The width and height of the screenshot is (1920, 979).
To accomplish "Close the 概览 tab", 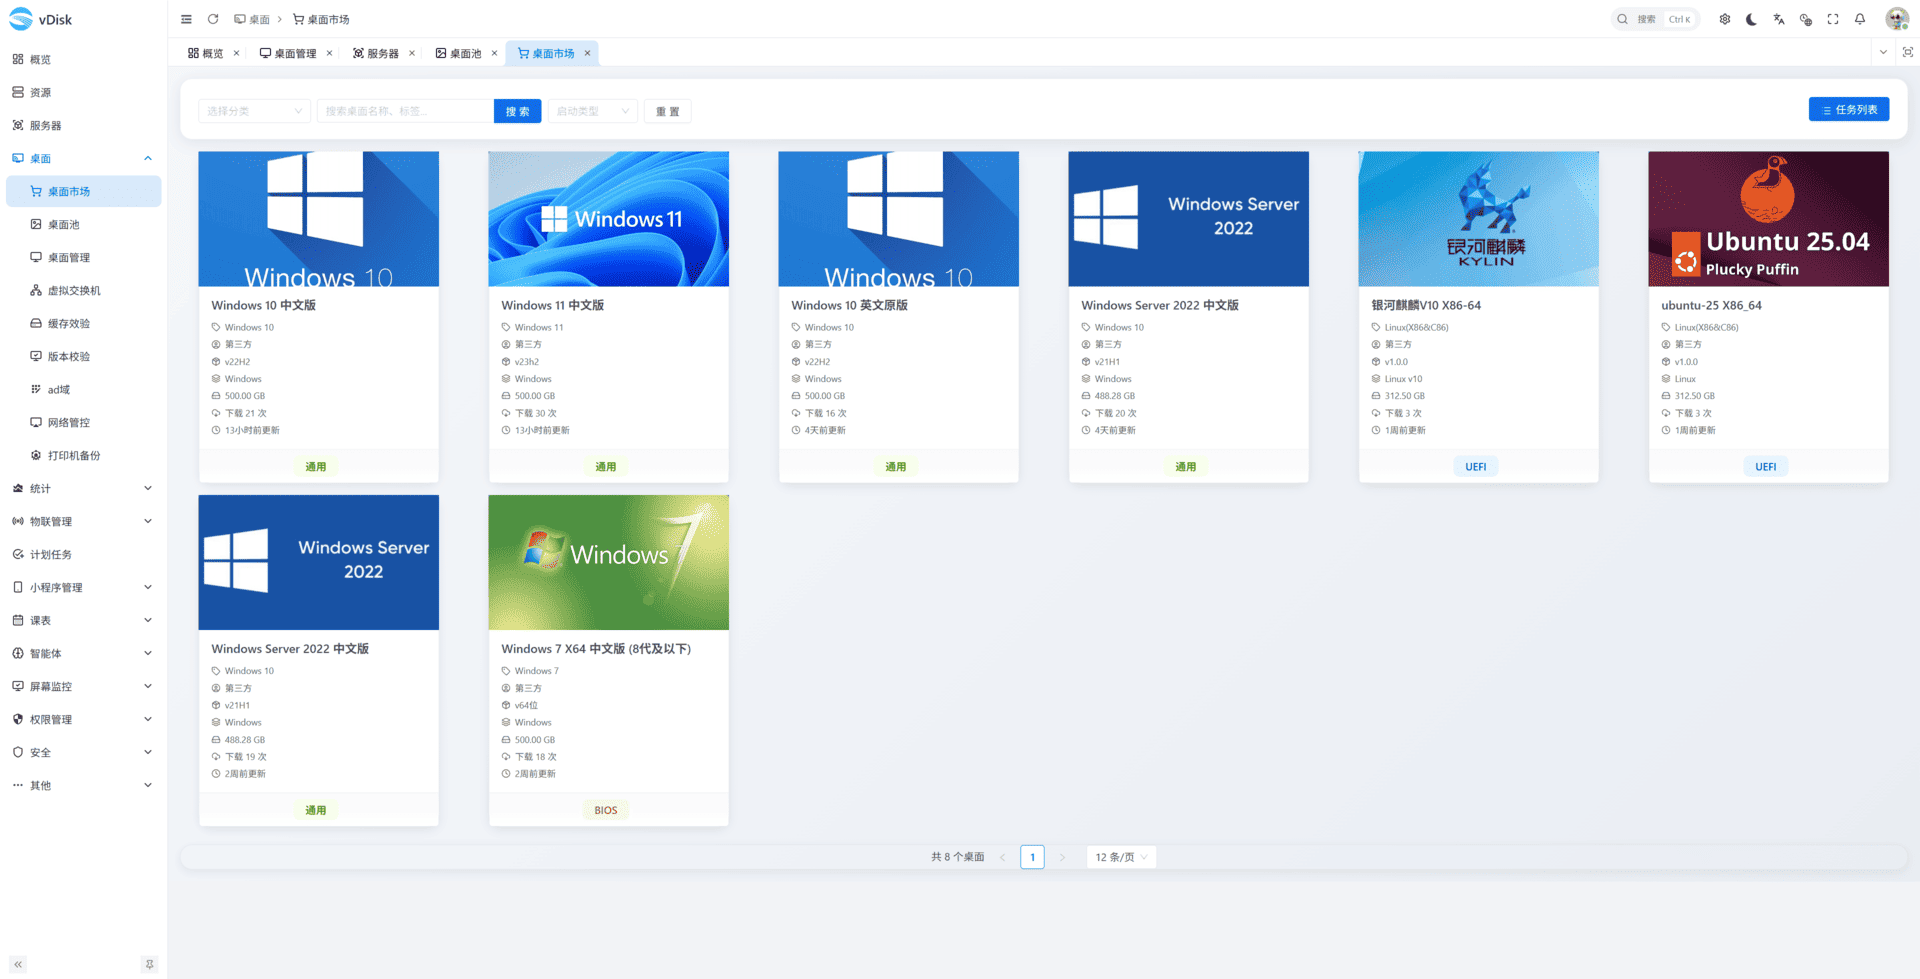I will (236, 53).
